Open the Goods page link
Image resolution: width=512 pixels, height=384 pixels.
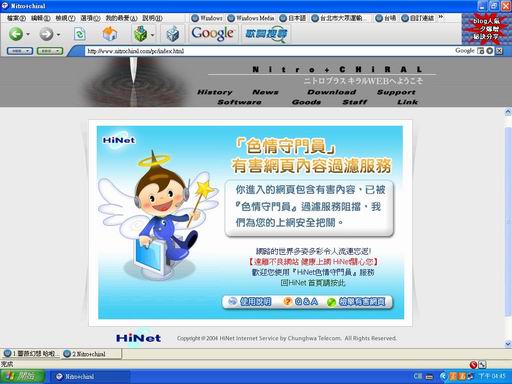(x=306, y=102)
